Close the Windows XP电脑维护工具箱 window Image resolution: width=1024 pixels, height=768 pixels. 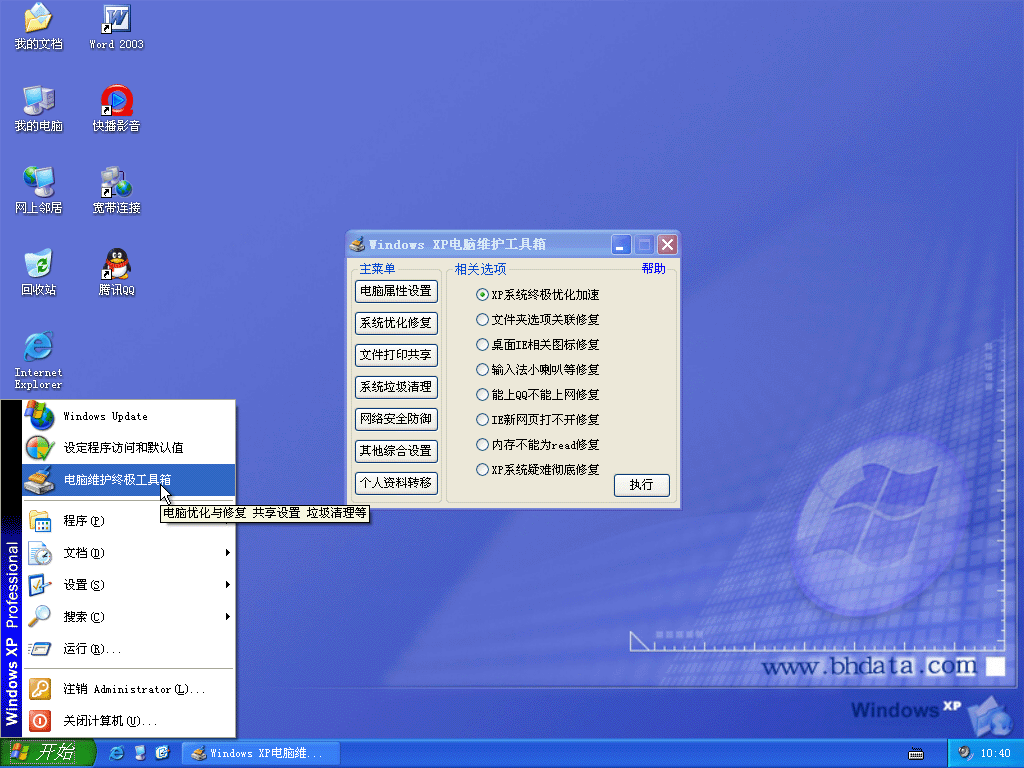coord(667,245)
